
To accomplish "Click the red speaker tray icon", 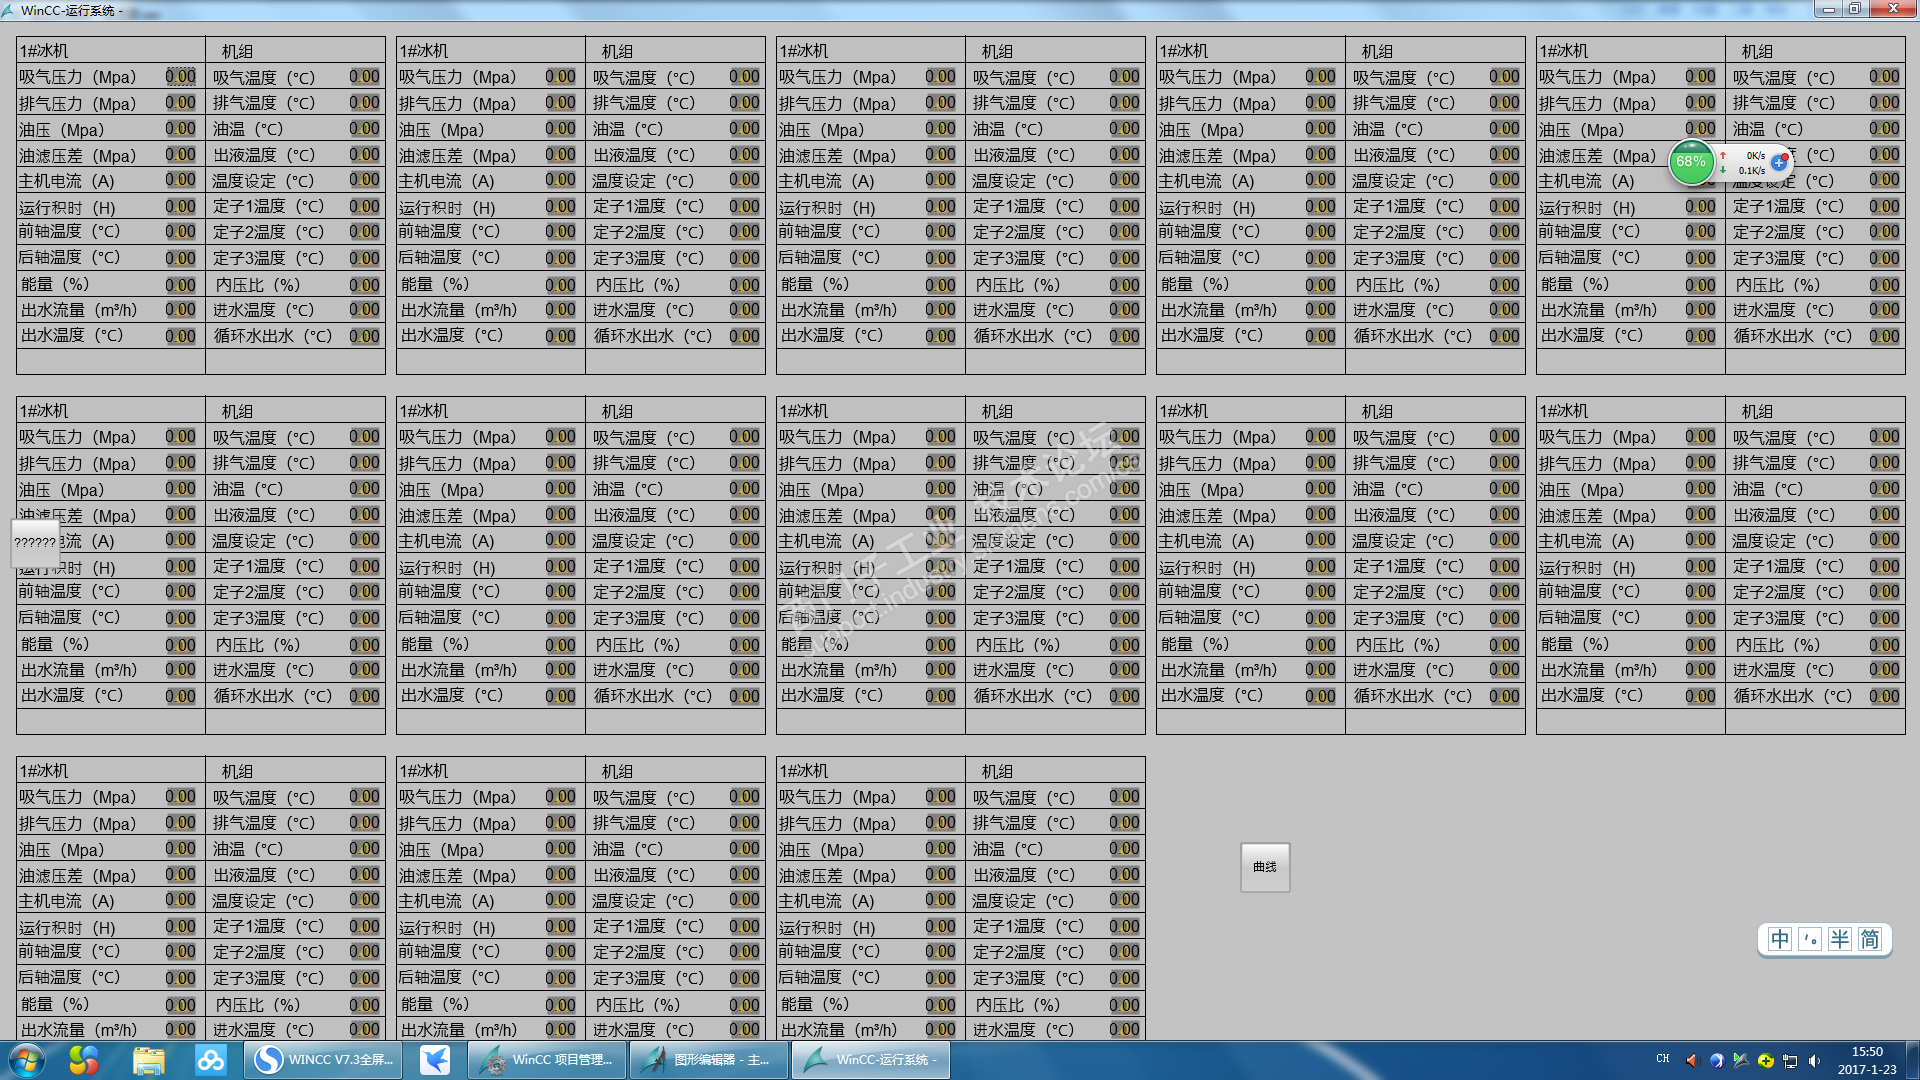I will click(1691, 1060).
